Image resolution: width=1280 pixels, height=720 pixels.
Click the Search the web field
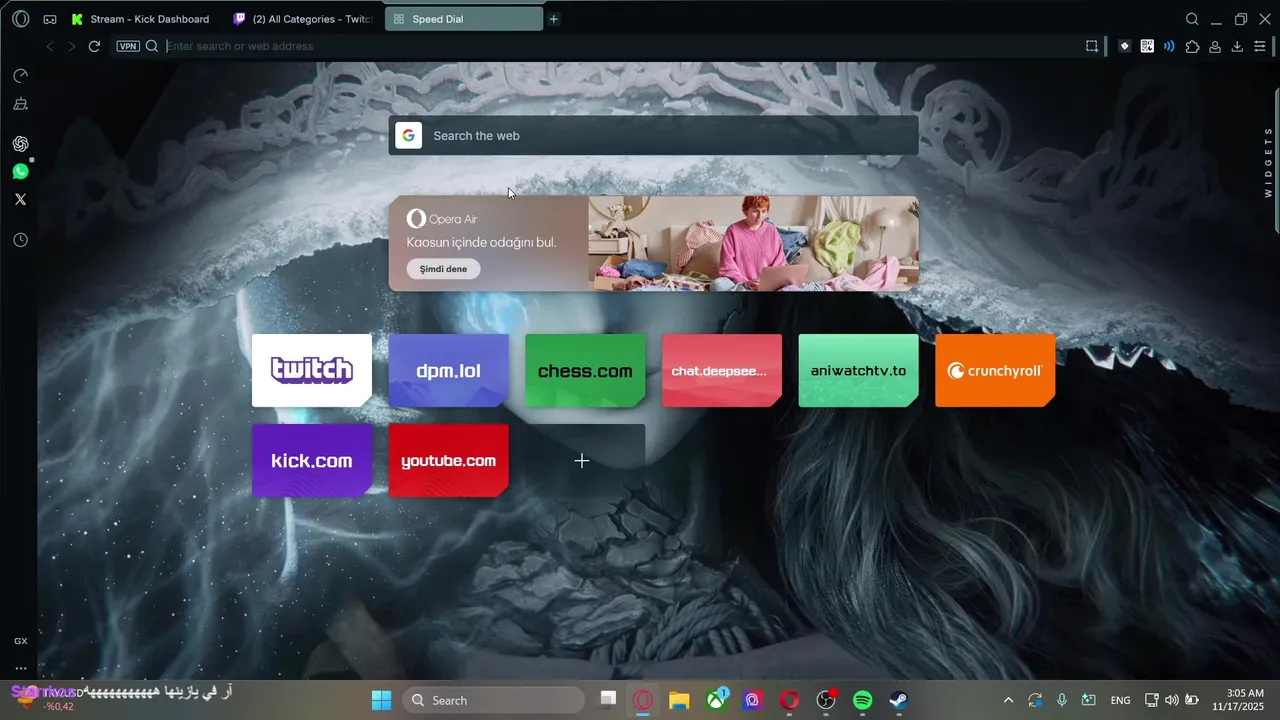[653, 136]
